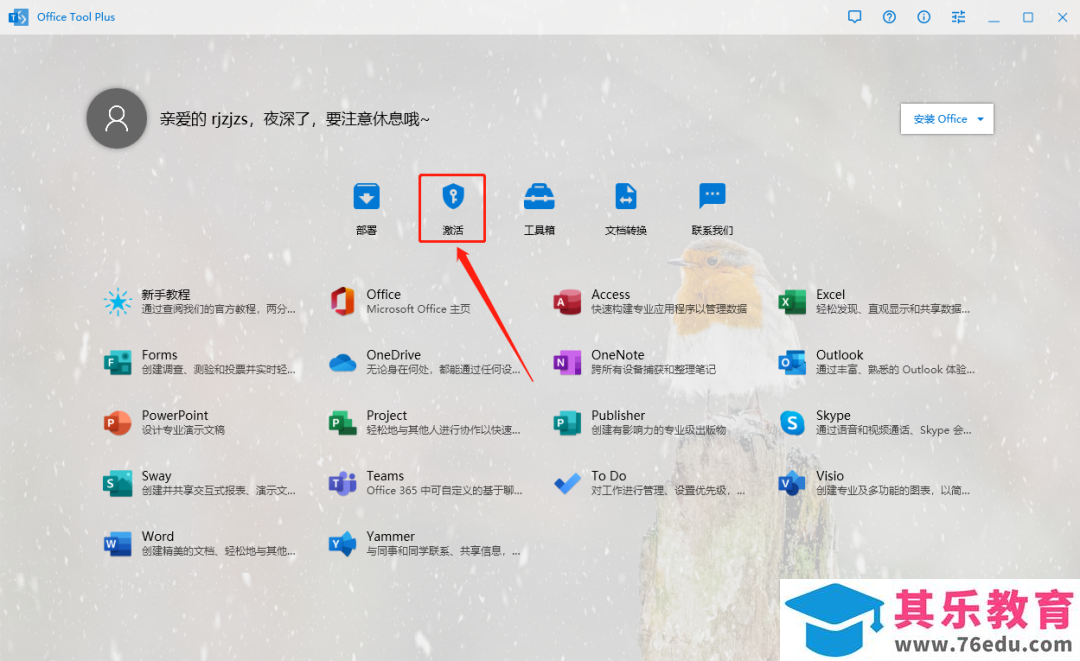Click the Access app icon
Image resolution: width=1080 pixels, height=661 pixels.
(x=567, y=302)
